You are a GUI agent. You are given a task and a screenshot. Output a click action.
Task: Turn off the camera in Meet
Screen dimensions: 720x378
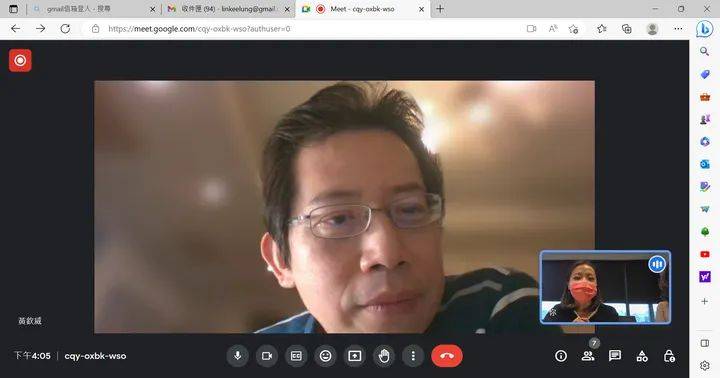pos(267,356)
